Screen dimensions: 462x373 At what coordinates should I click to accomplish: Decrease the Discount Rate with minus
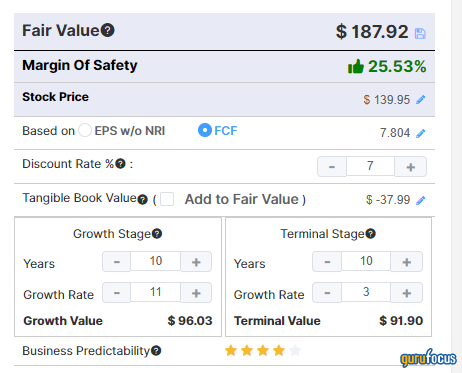click(332, 166)
